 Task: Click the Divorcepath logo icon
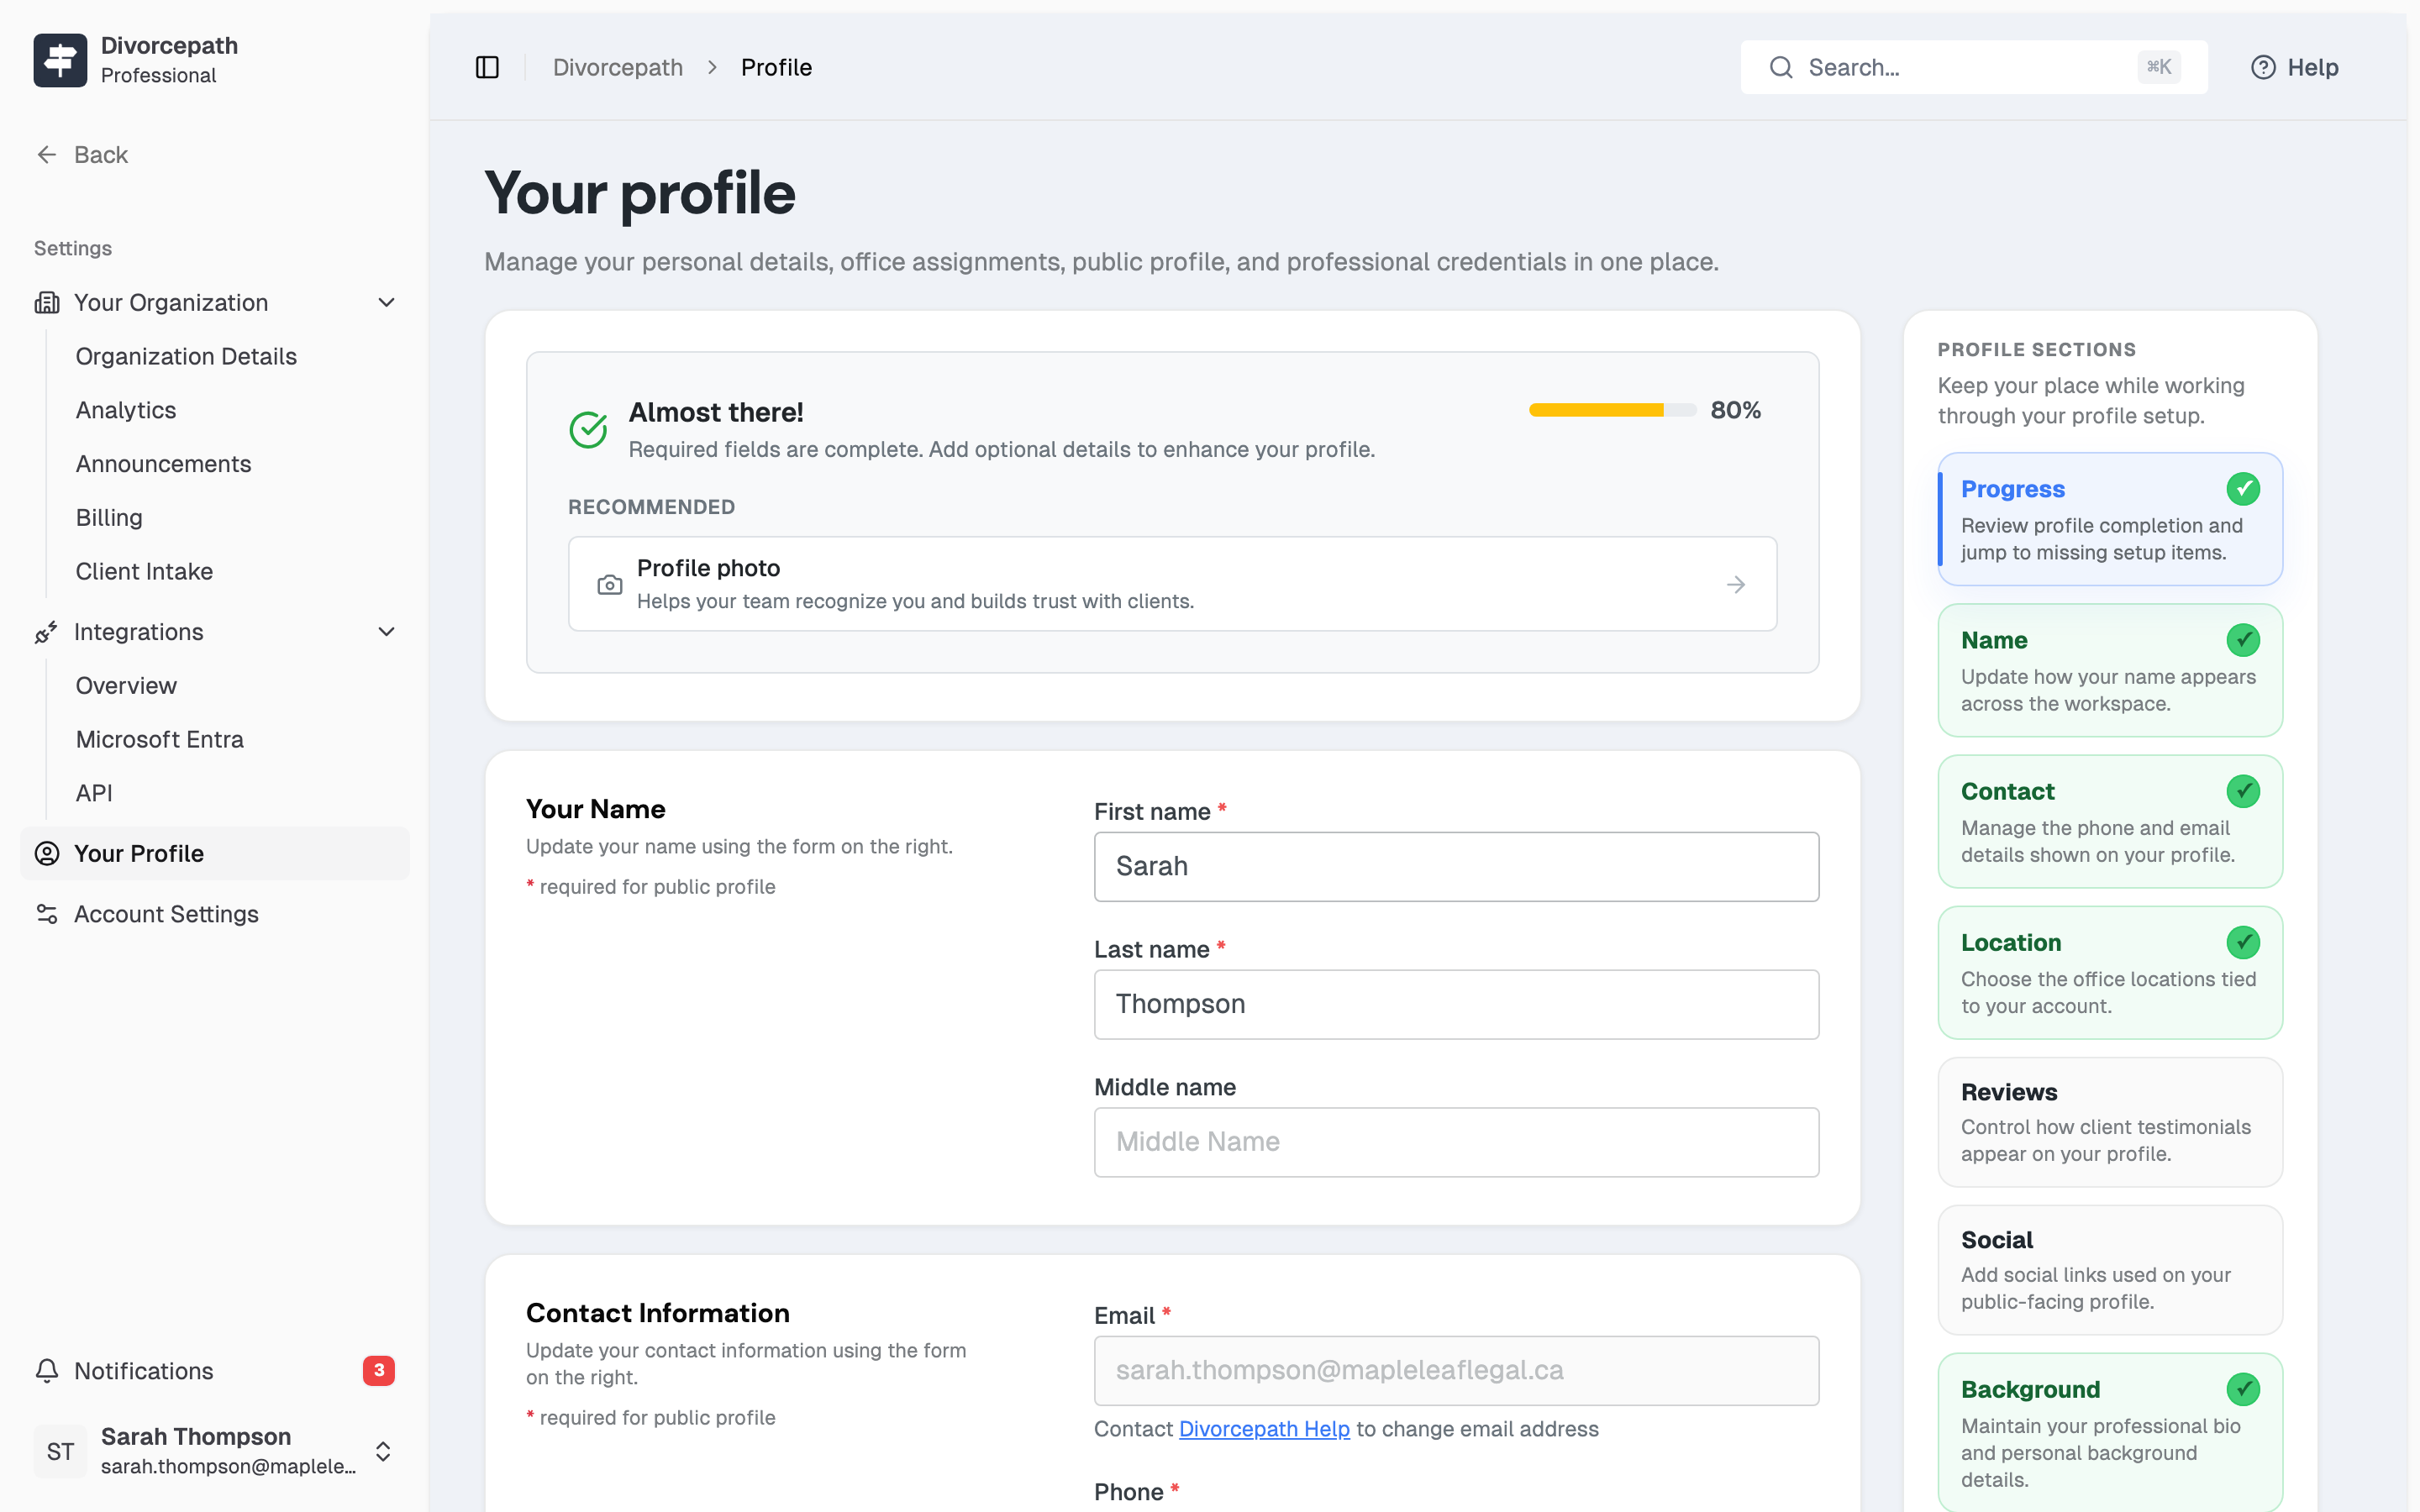pos(59,59)
